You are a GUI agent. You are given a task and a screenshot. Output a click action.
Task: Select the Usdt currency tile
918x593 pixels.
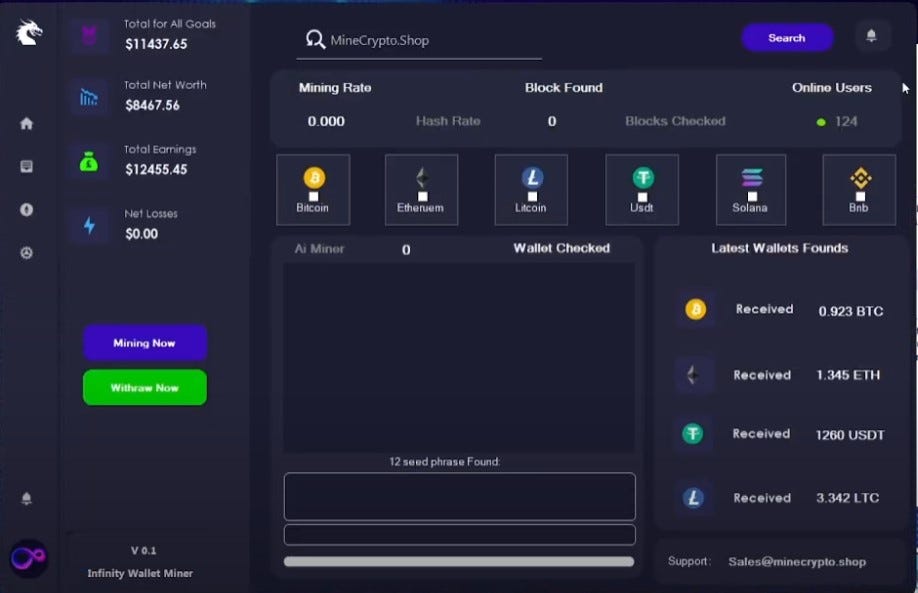pyautogui.click(x=641, y=189)
